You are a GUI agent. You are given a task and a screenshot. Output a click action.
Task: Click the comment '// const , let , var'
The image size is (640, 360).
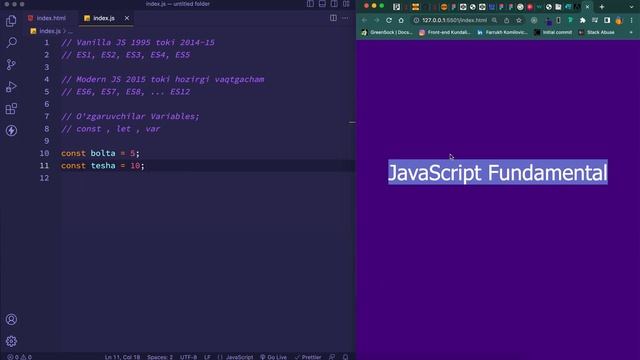(x=111, y=129)
